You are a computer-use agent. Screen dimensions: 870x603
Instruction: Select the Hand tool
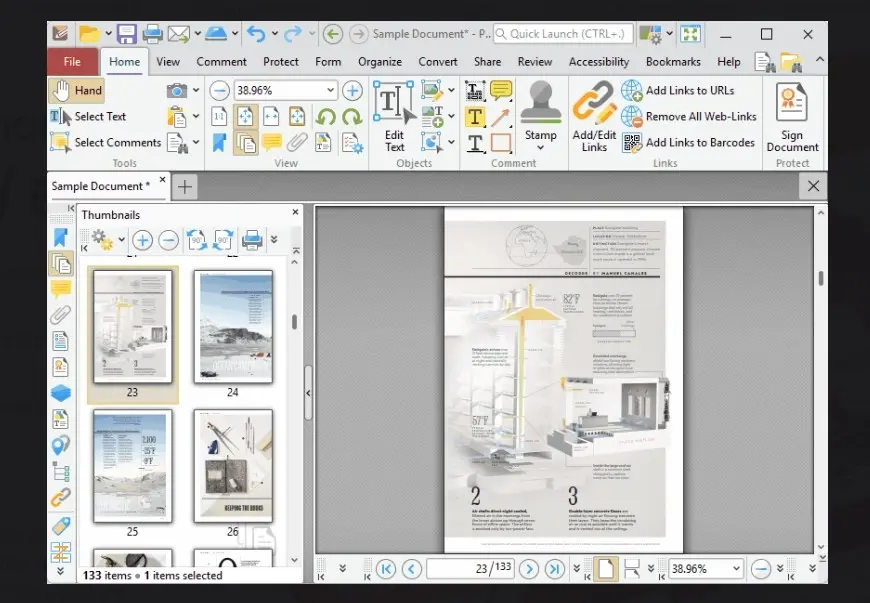pyautogui.click(x=75, y=90)
